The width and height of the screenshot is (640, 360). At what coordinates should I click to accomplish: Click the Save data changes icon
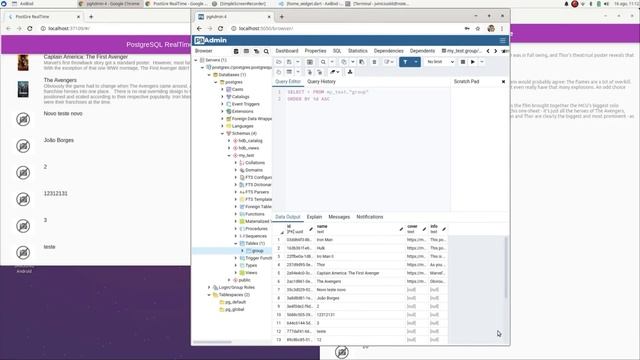pyautogui.click(x=310, y=62)
